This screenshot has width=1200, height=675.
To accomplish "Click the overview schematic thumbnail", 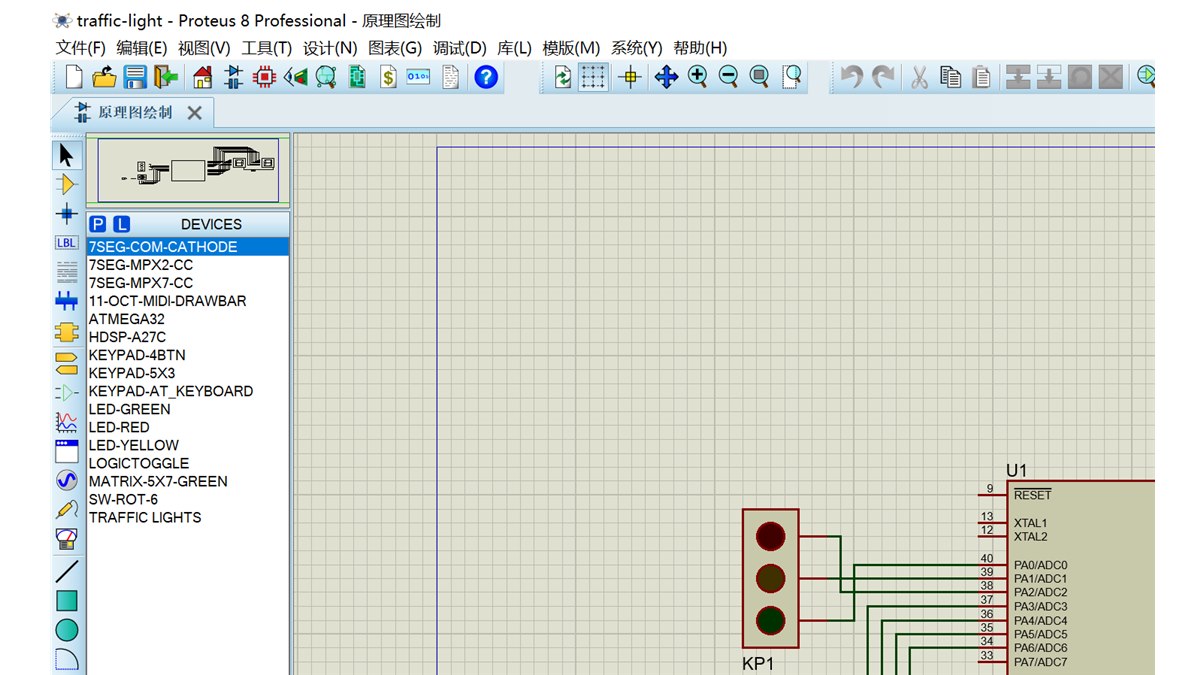I will [188, 170].
